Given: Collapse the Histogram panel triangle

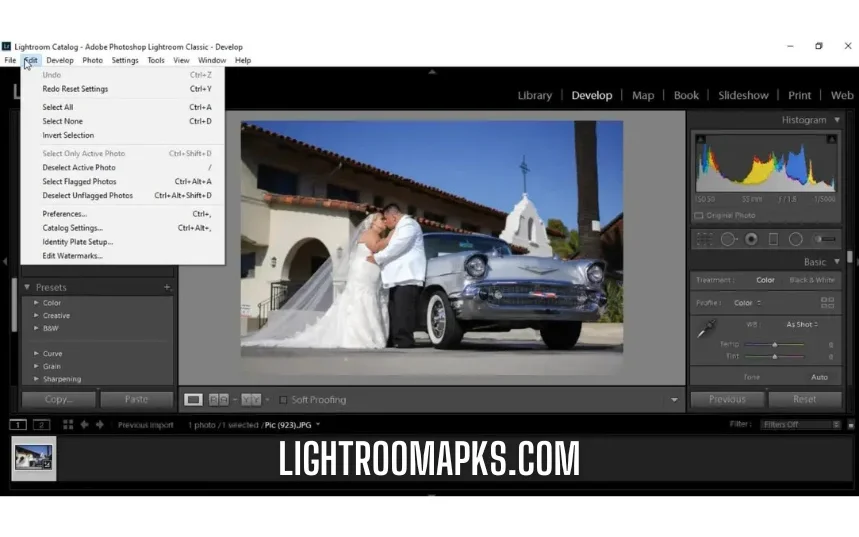Looking at the screenshot, I should point(837,120).
